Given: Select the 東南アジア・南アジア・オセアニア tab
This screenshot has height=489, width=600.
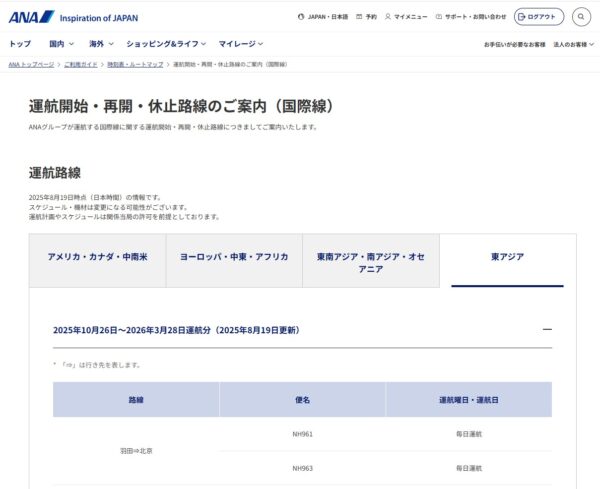Looking at the screenshot, I should click(x=370, y=262).
